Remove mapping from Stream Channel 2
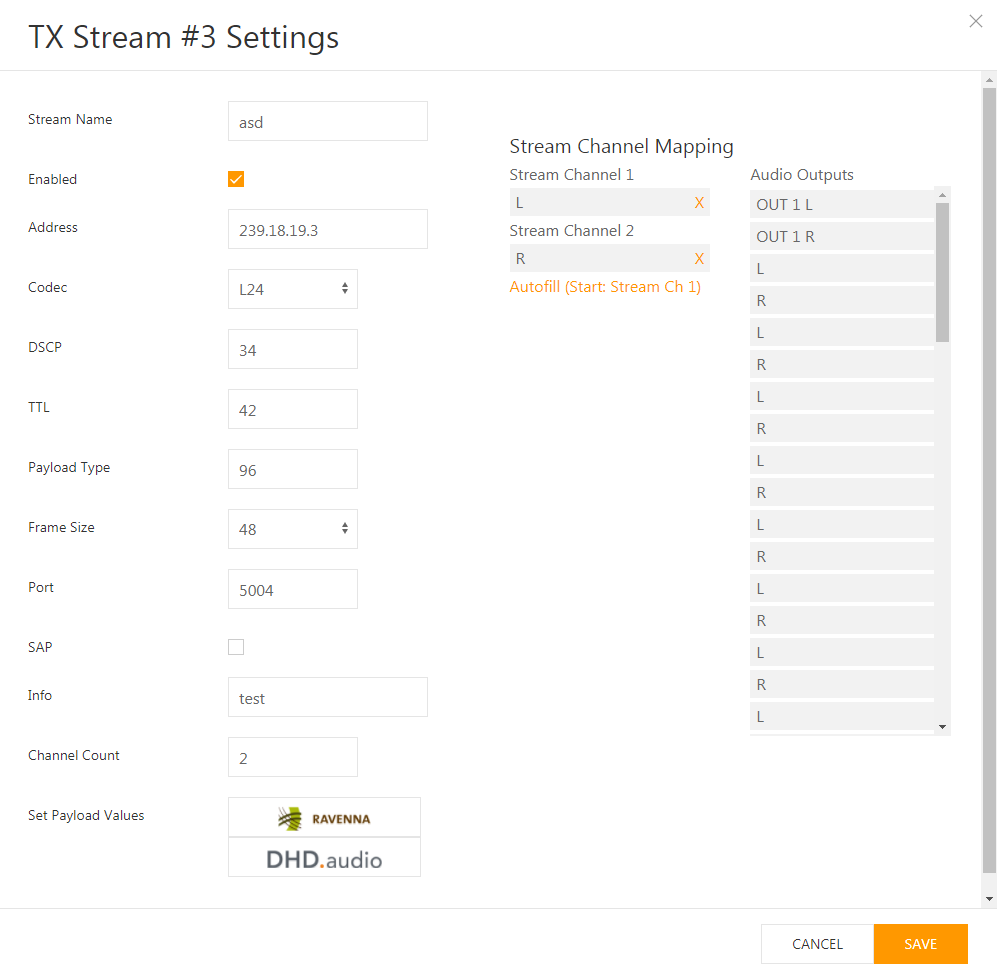Image resolution: width=997 pixels, height=977 pixels. point(699,259)
